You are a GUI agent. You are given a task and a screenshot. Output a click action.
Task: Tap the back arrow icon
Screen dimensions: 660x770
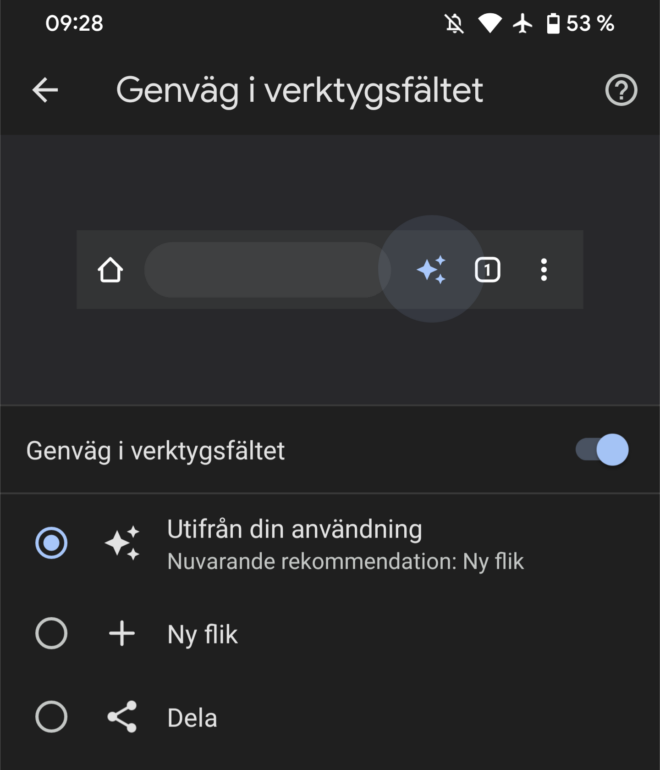(x=45, y=90)
